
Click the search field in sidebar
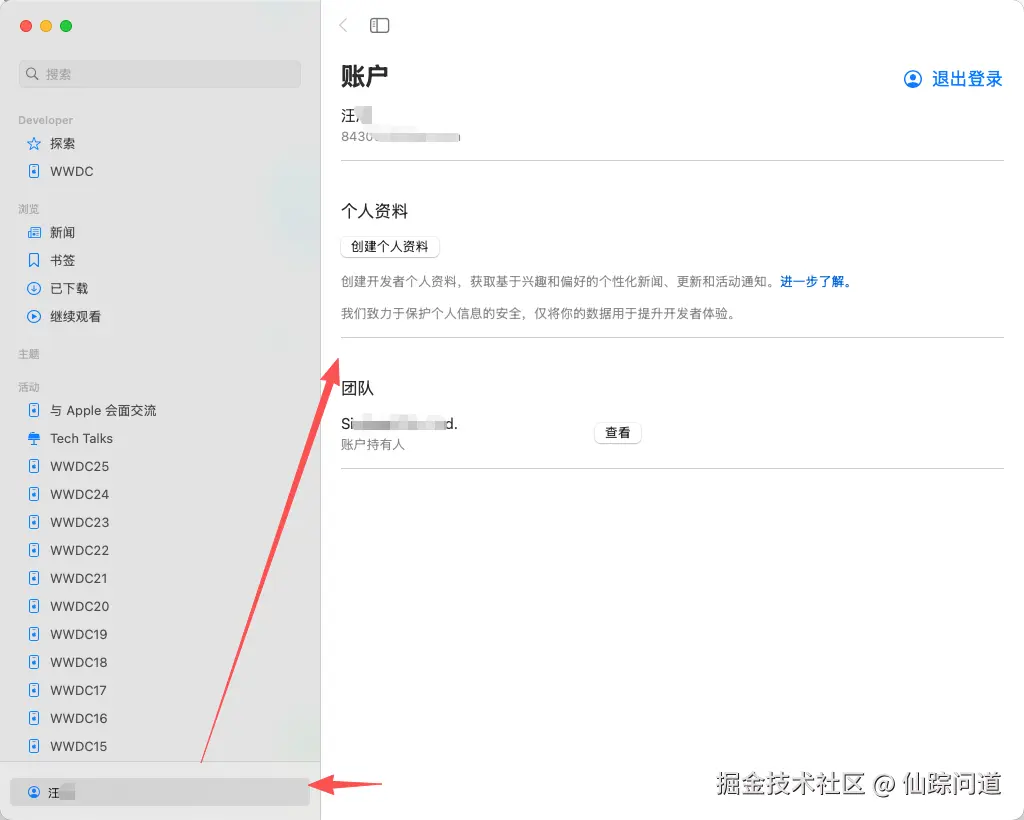[160, 74]
